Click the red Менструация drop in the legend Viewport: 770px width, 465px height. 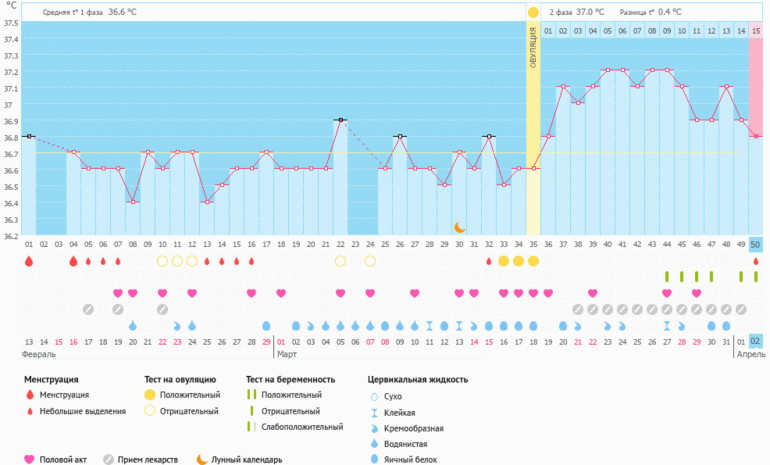point(30,396)
